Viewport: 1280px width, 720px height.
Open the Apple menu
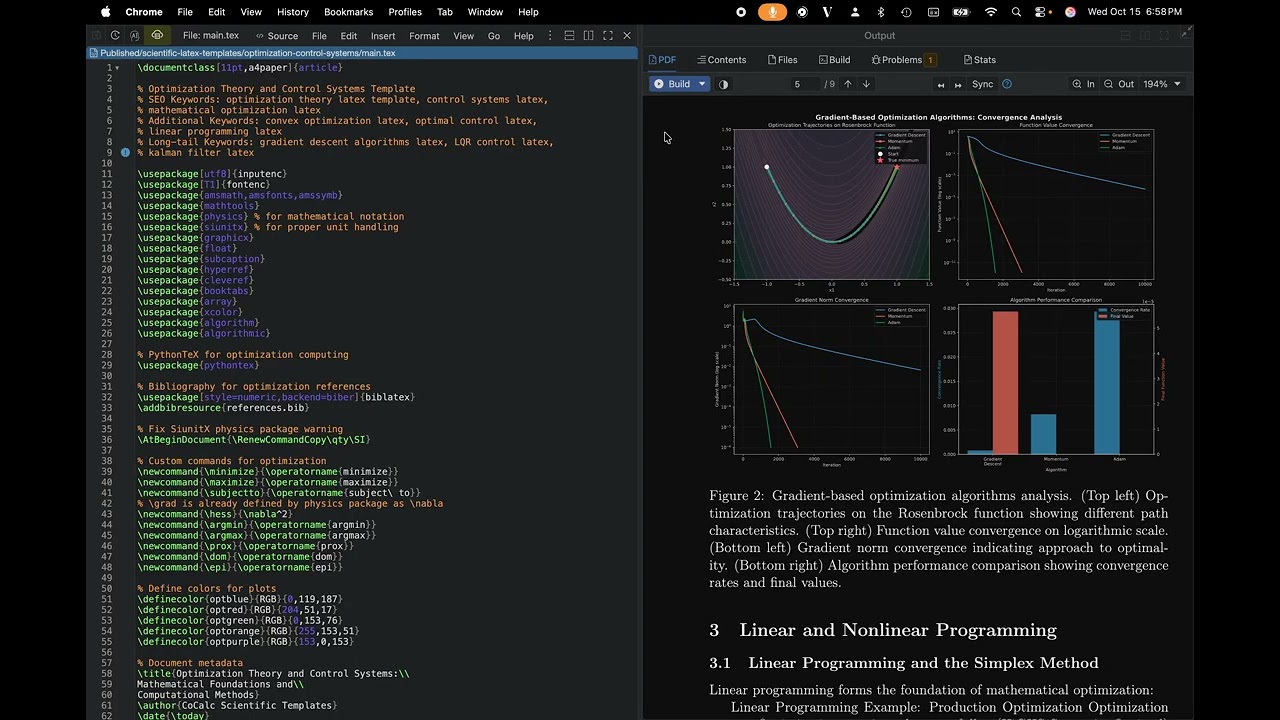(x=106, y=12)
